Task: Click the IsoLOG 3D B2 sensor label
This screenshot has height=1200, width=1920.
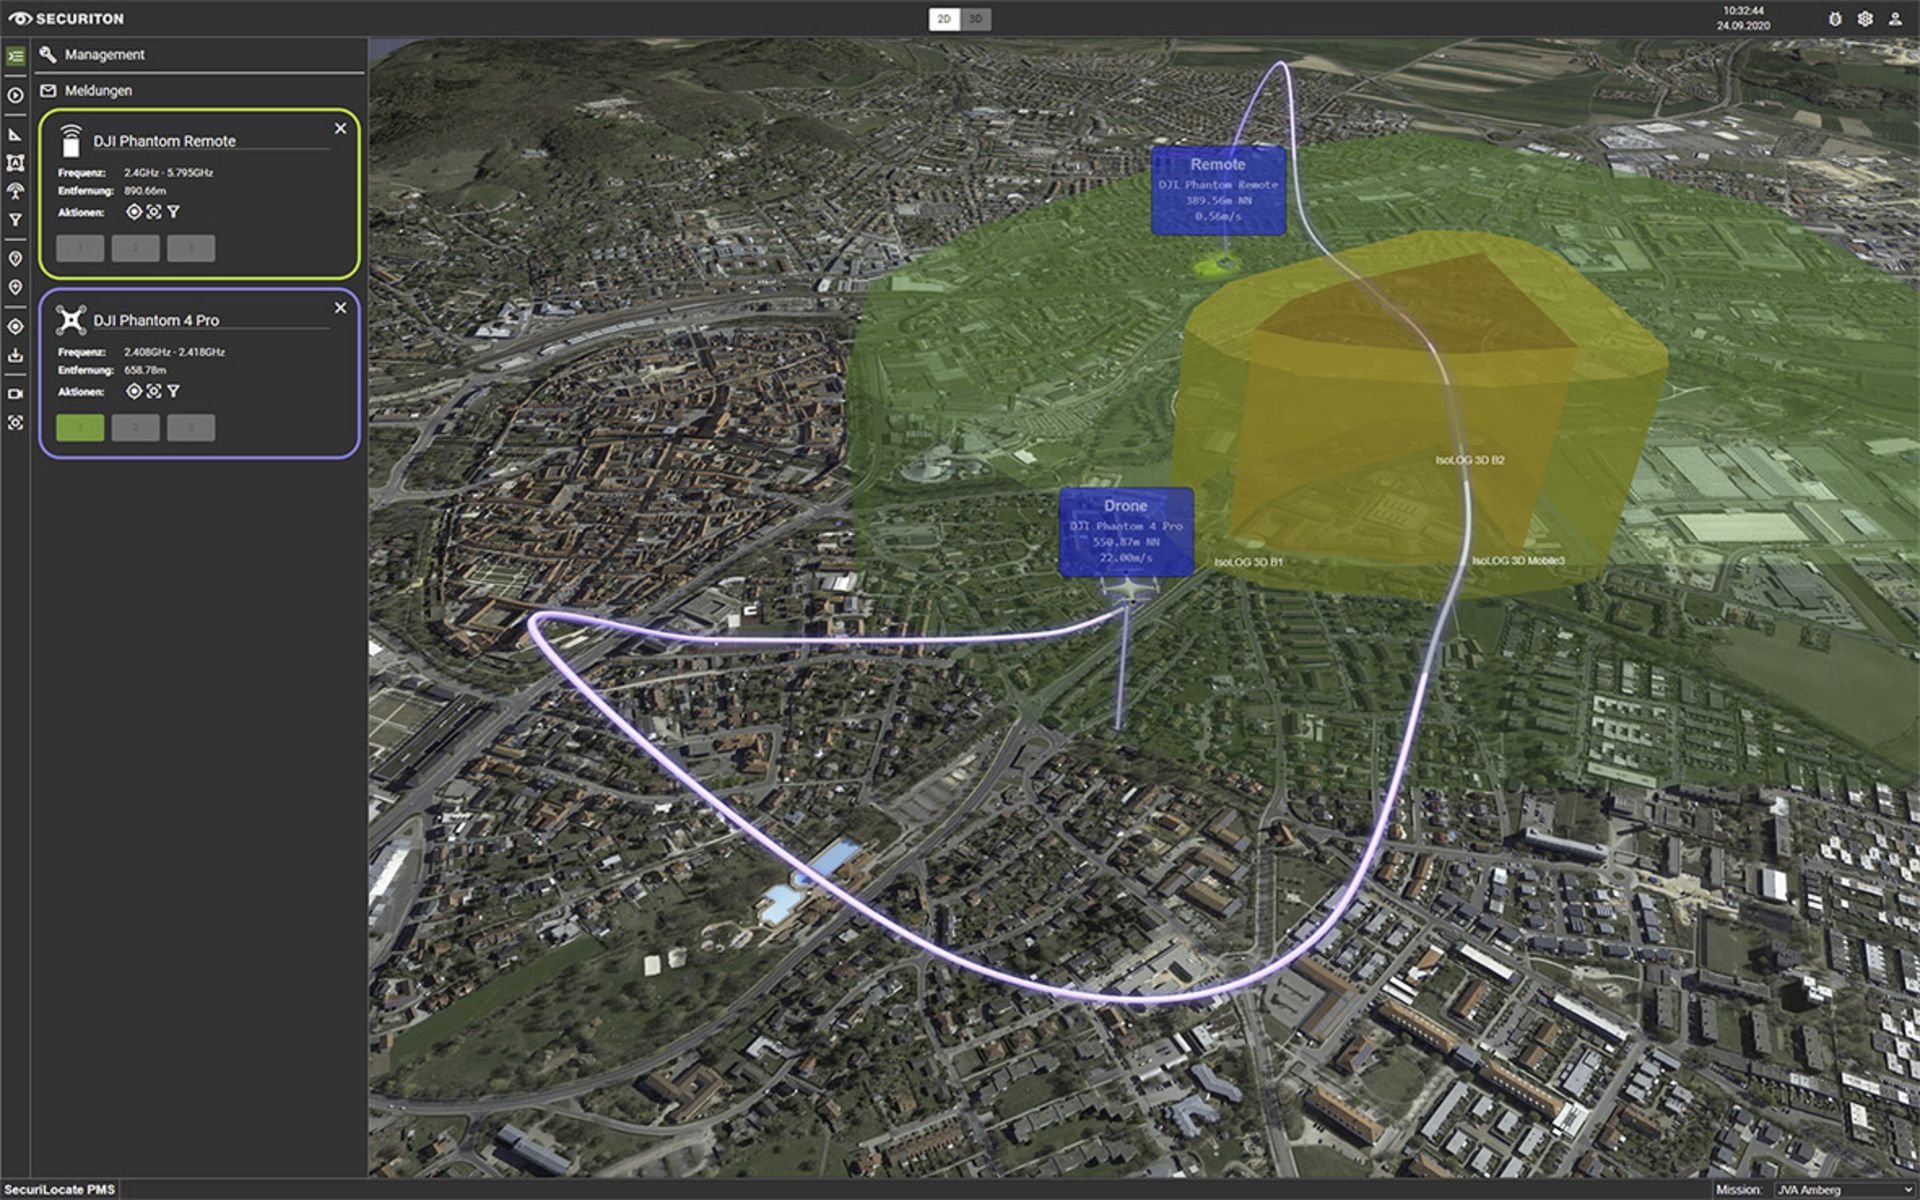Action: click(1469, 461)
